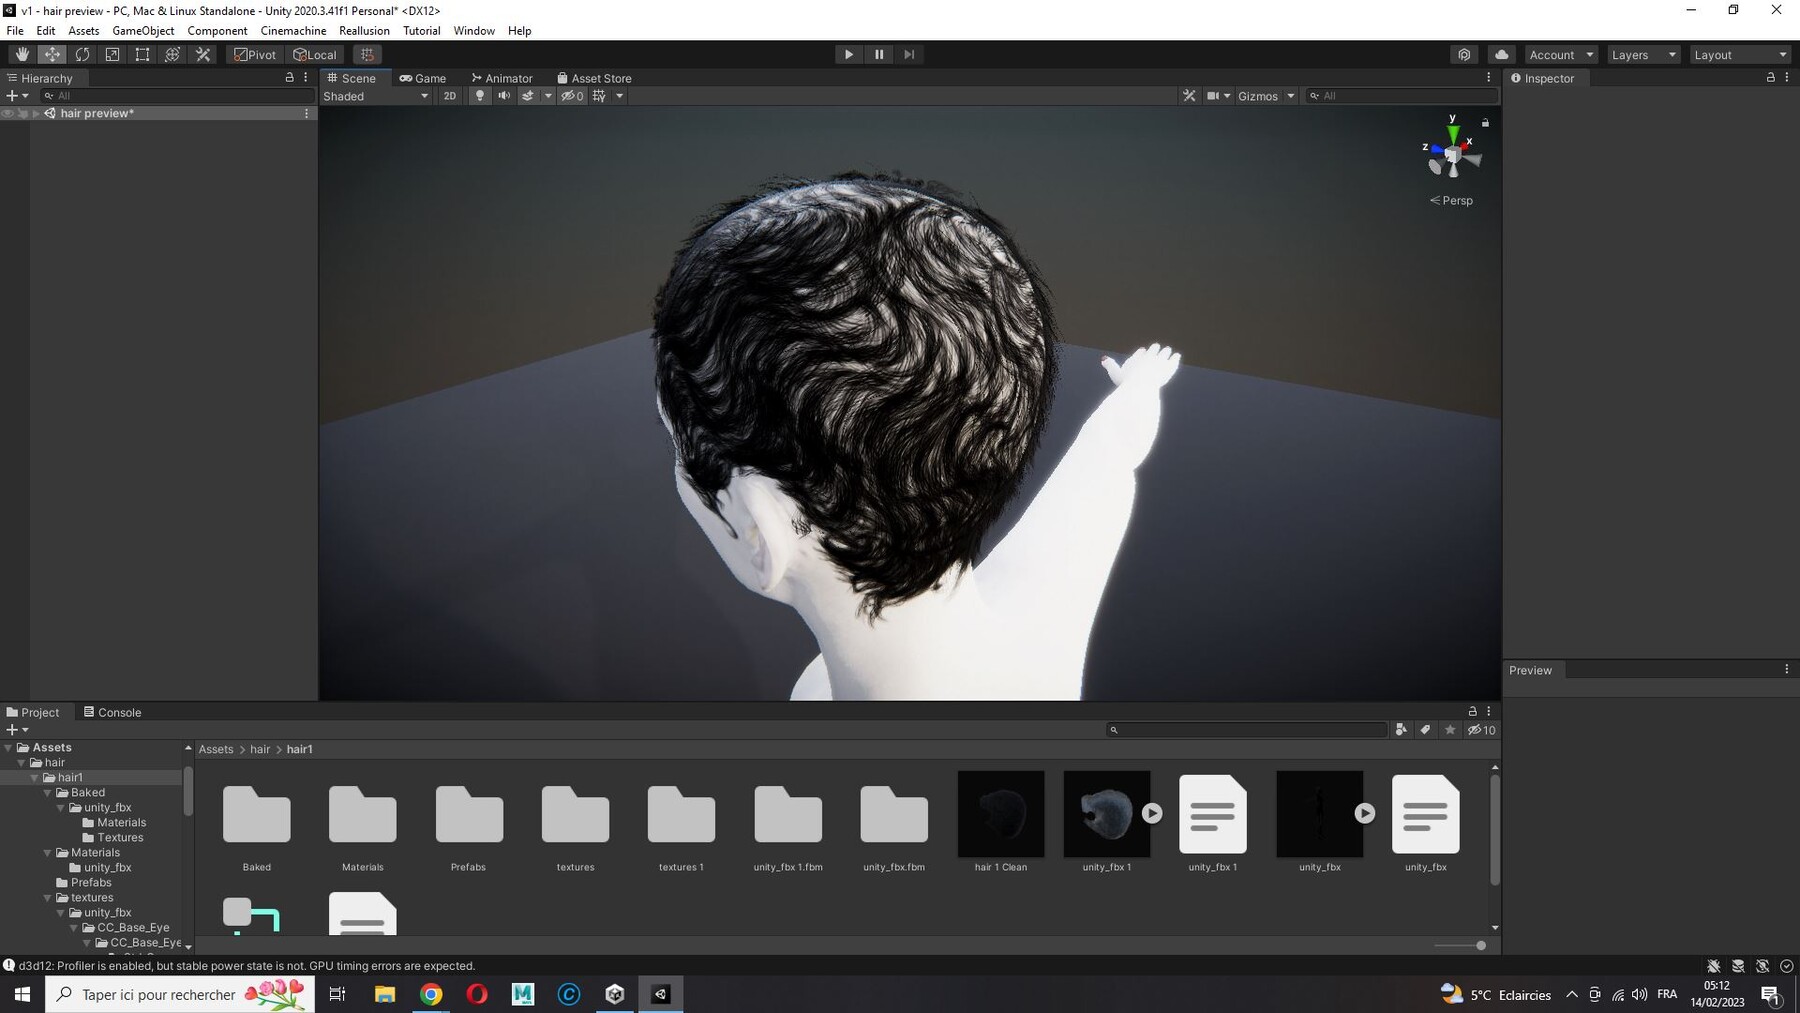Open Google Chrome from taskbar
Viewport: 1800px width, 1013px height.
[431, 994]
